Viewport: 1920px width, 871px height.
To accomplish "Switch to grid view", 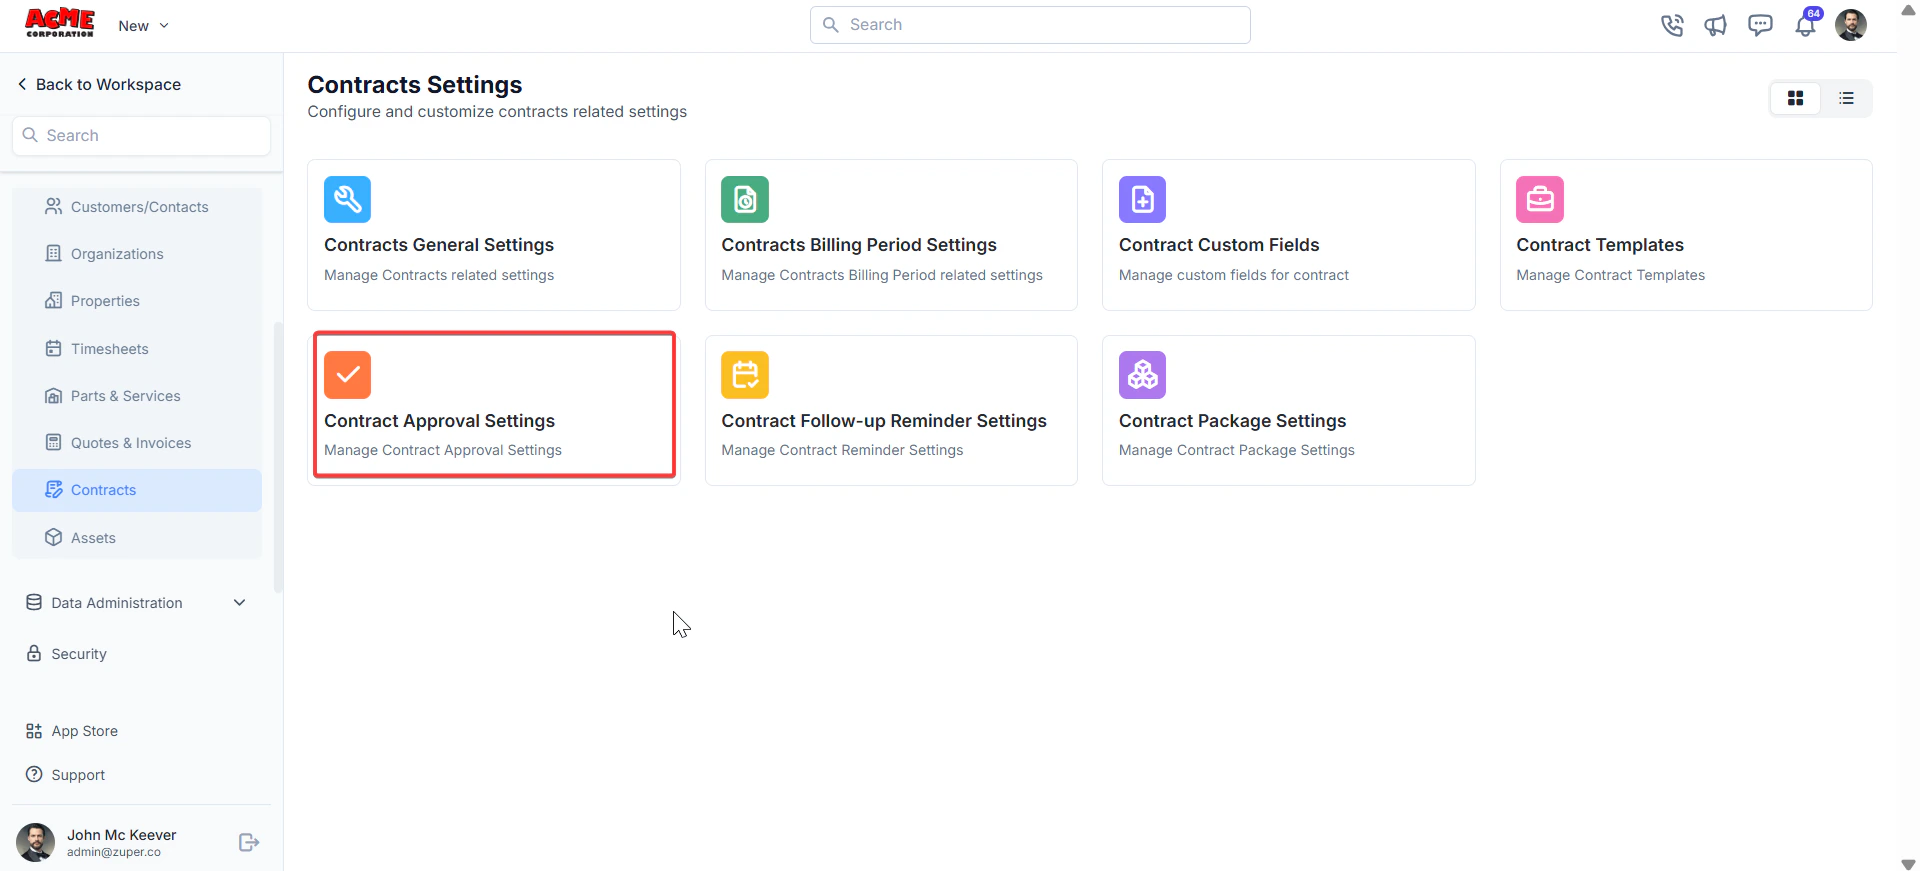I will point(1795,98).
